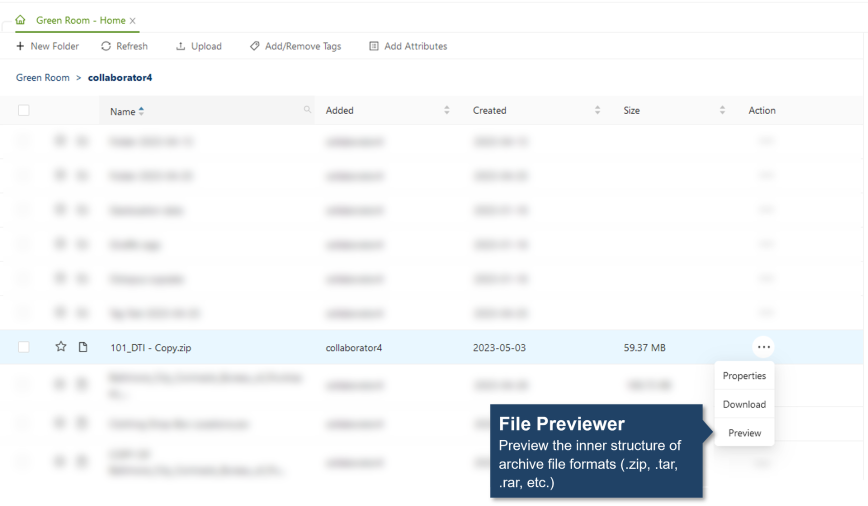Screen dimensions: 868x506
Task: Click the collaborator4 breadcrumb
Action: pyautogui.click(x=120, y=78)
